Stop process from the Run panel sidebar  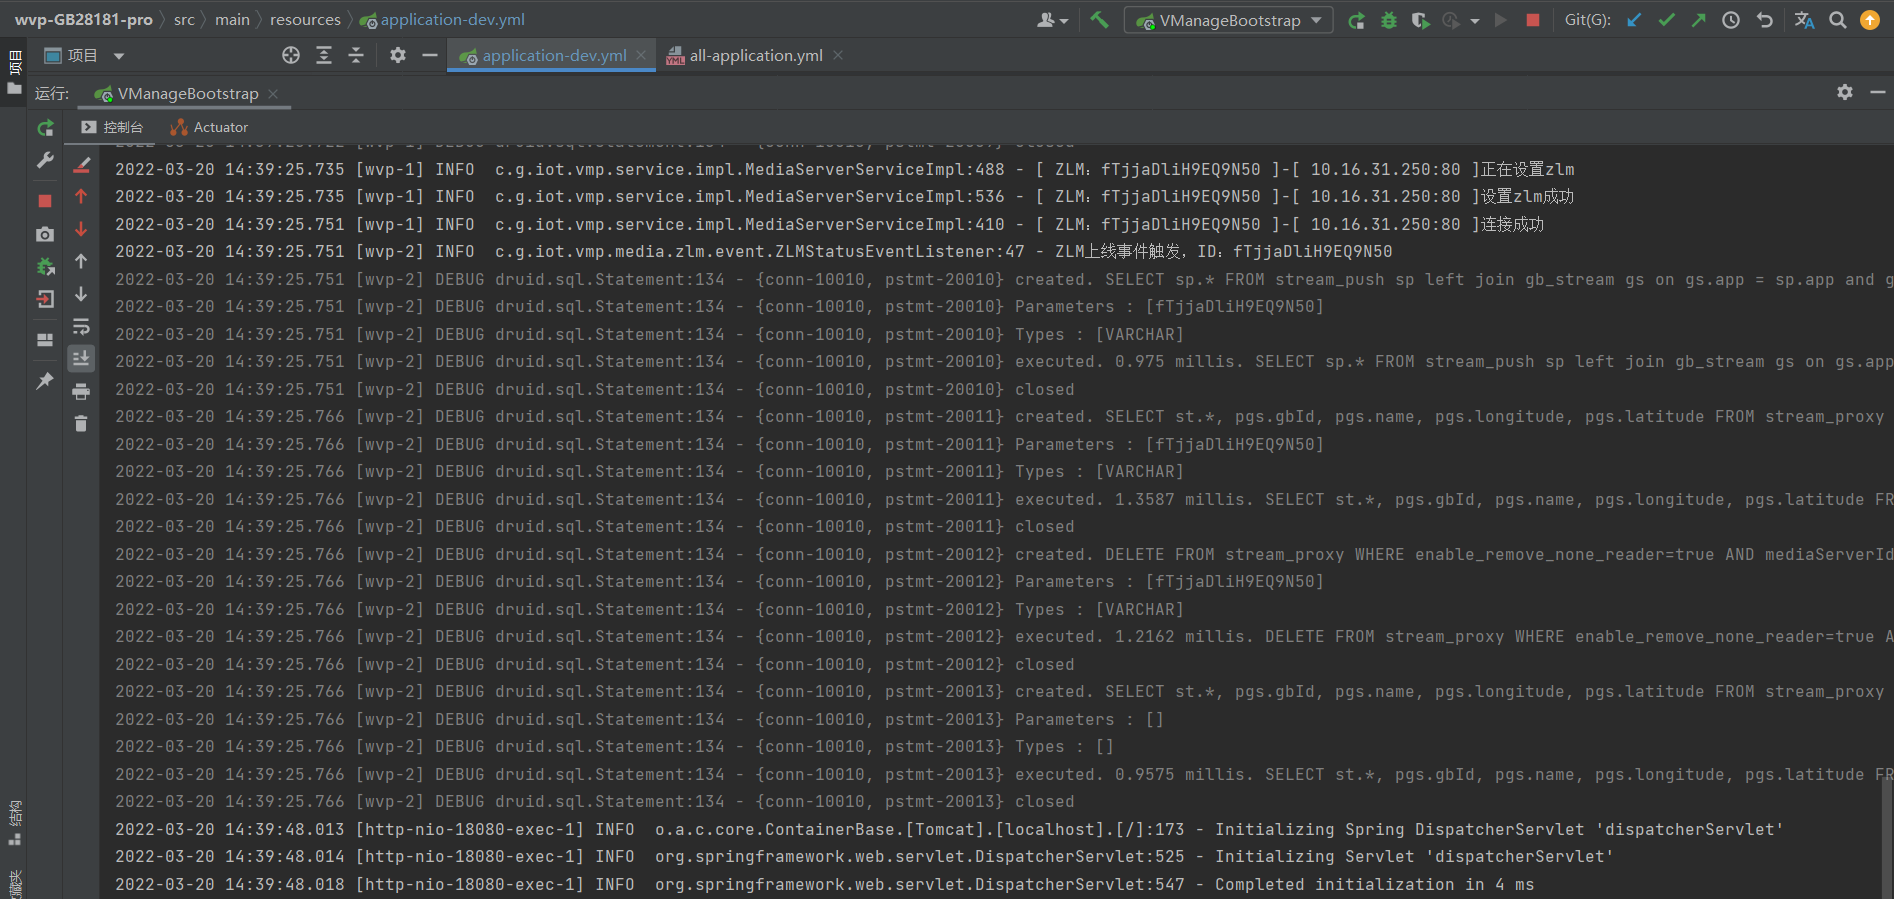(x=45, y=201)
